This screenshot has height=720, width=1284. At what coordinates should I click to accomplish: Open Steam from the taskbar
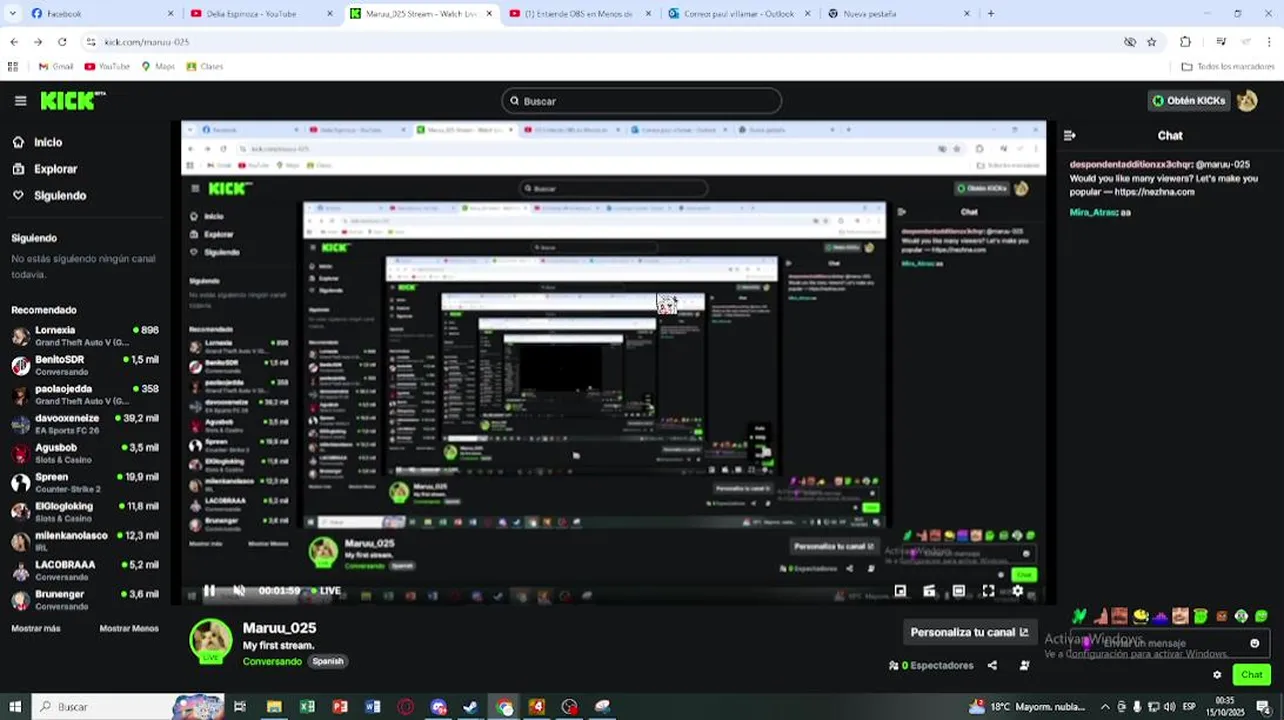point(471,707)
